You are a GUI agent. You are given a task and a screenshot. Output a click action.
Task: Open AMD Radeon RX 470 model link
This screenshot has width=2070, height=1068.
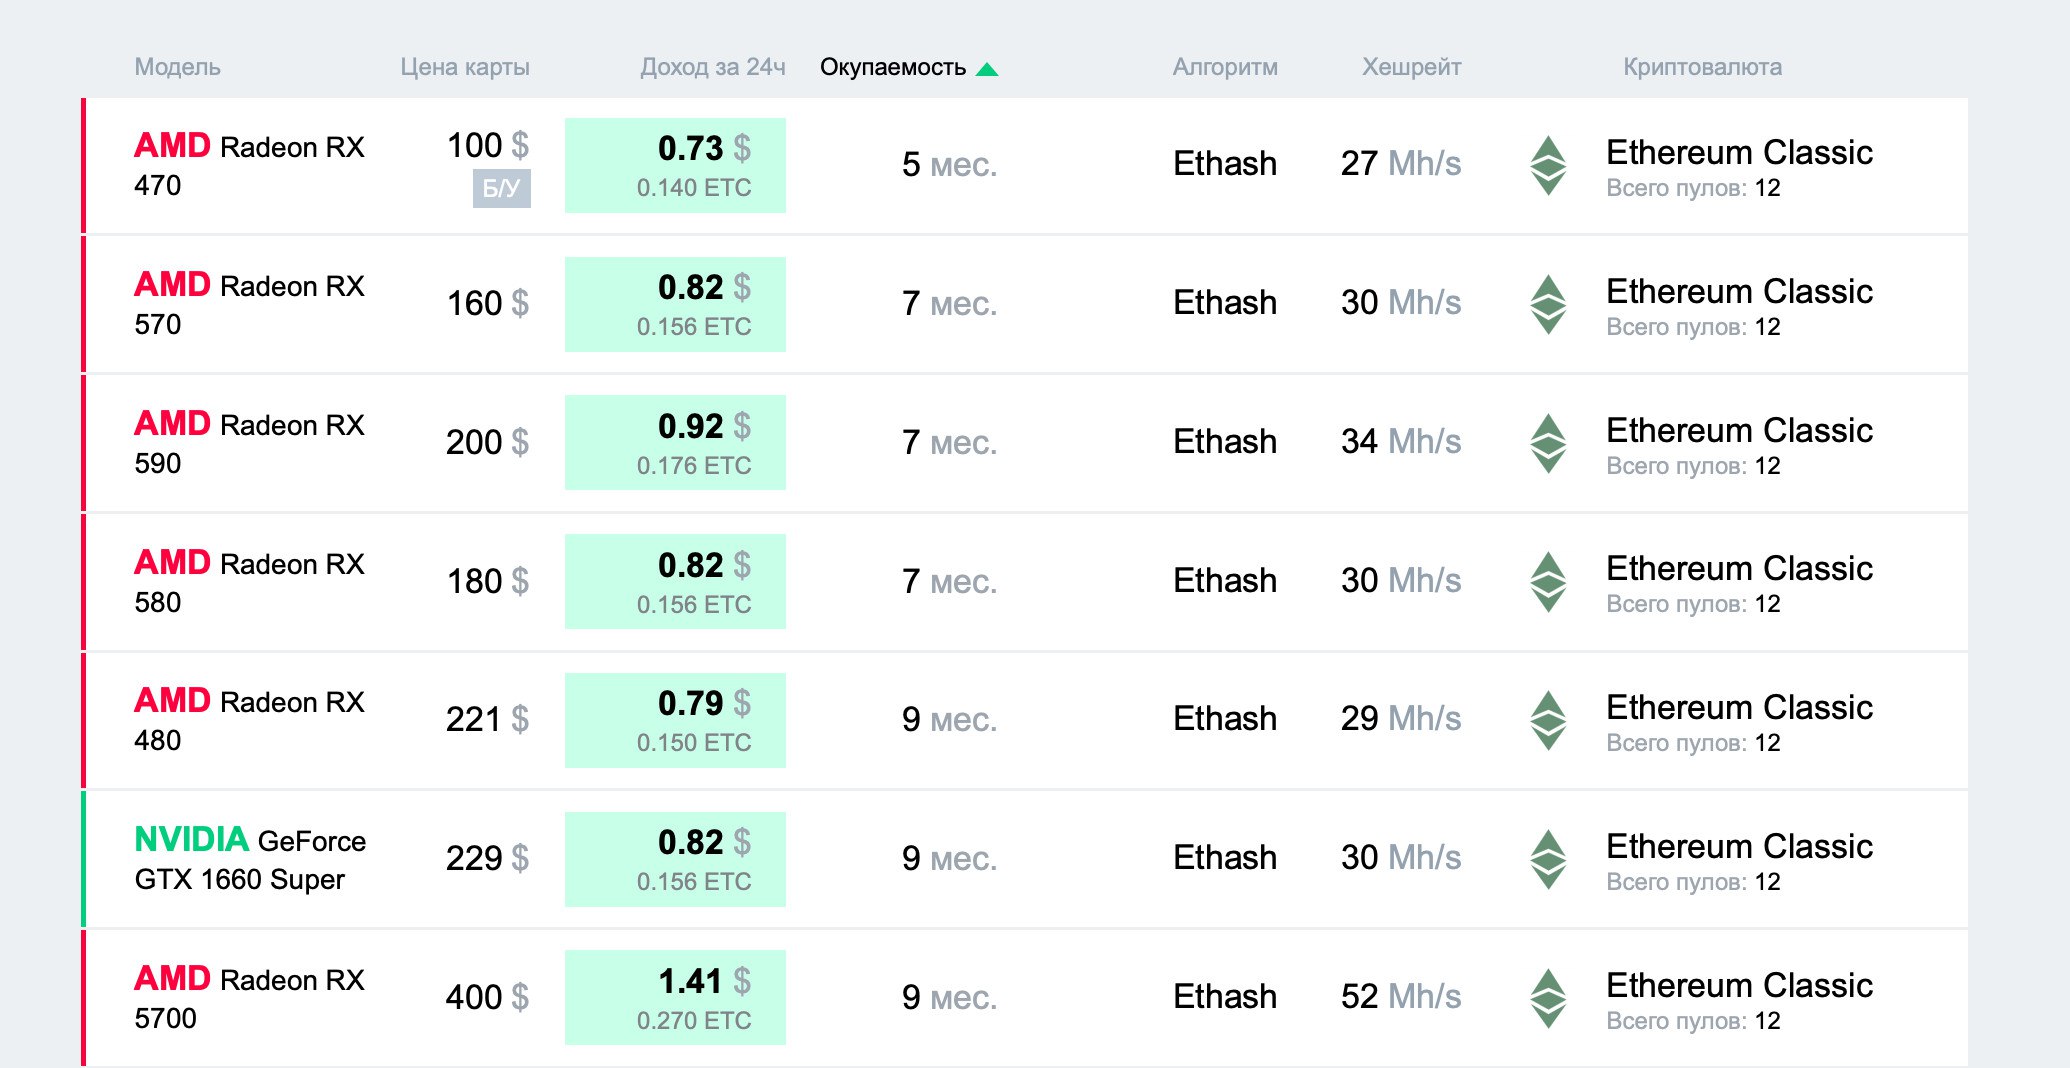click(x=249, y=164)
